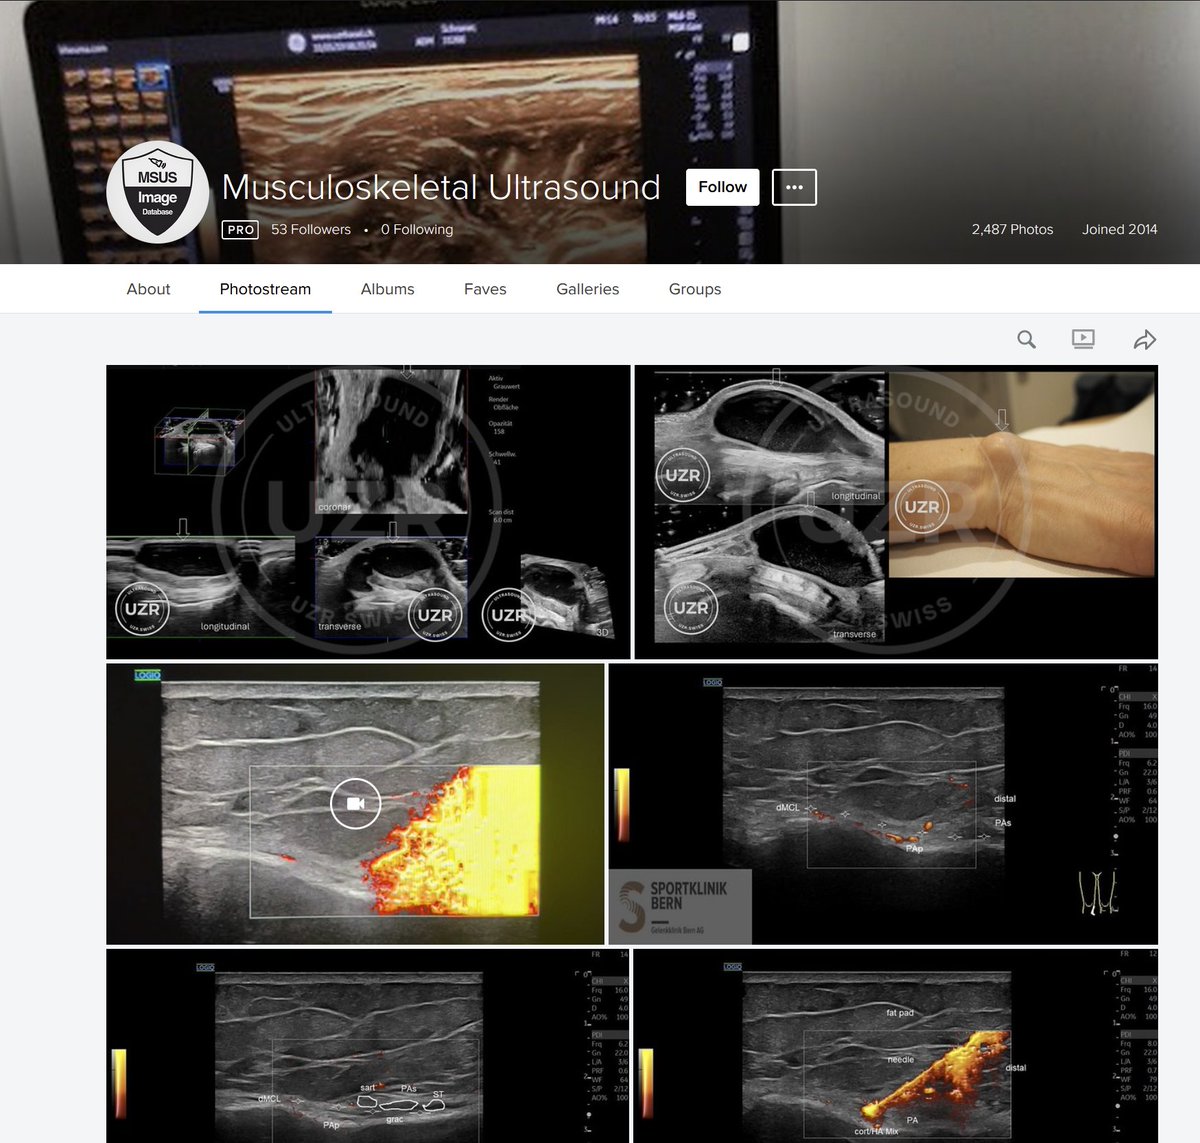The width and height of the screenshot is (1200, 1143).
Task: Open the sart/grac/ST labeled ultrasound photo
Action: click(368, 1046)
